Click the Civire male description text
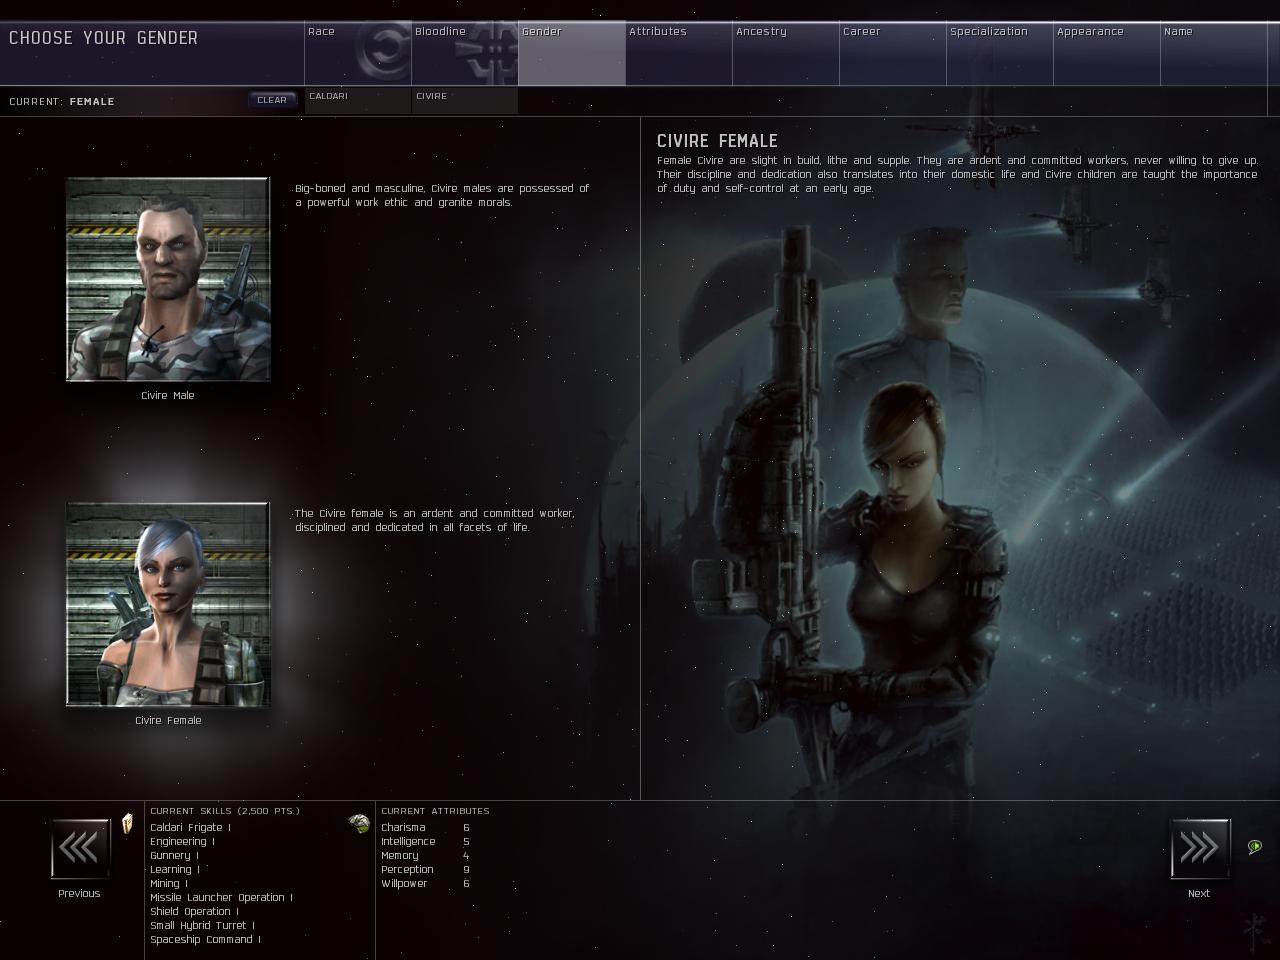Viewport: 1280px width, 960px height. click(x=442, y=195)
